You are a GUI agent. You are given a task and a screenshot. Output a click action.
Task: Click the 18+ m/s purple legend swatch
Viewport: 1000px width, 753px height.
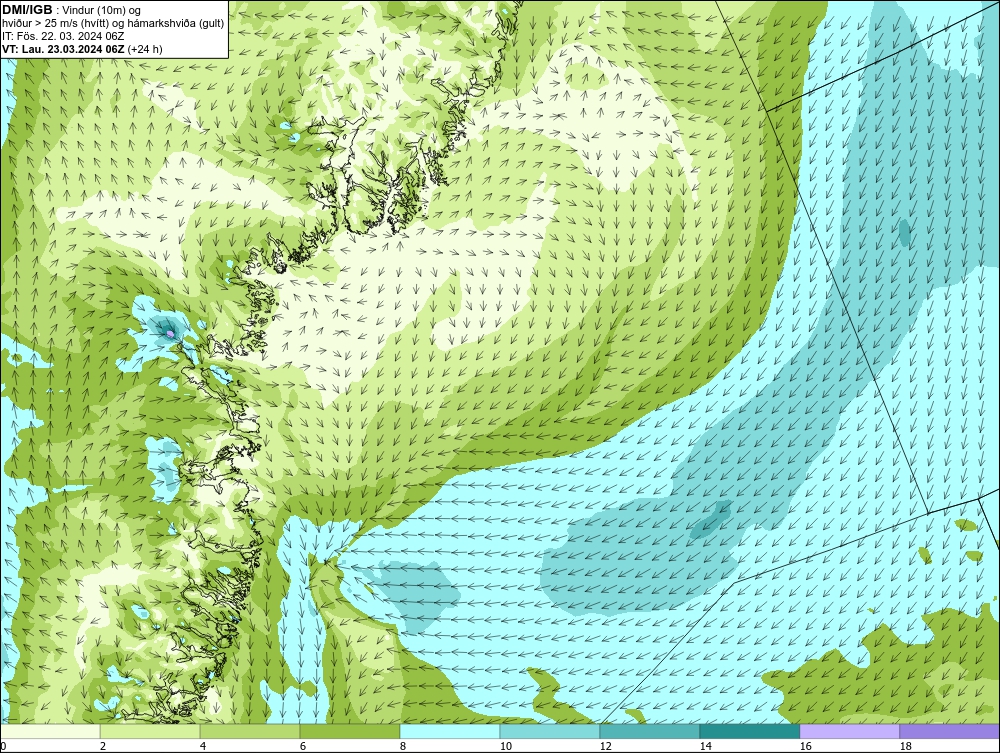click(949, 731)
